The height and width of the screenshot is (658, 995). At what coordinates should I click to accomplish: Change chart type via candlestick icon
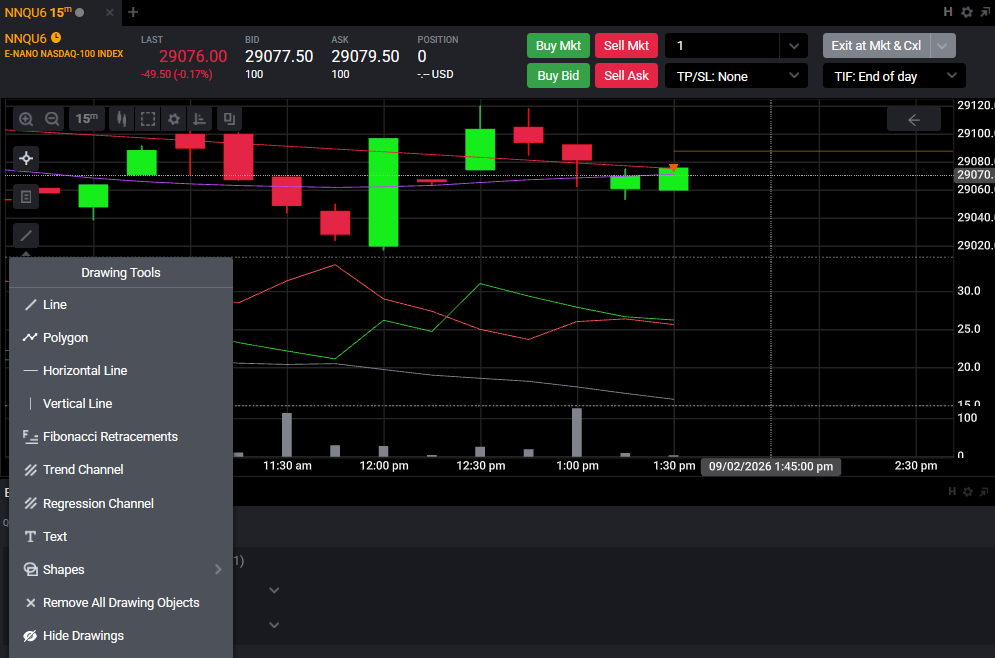121,119
